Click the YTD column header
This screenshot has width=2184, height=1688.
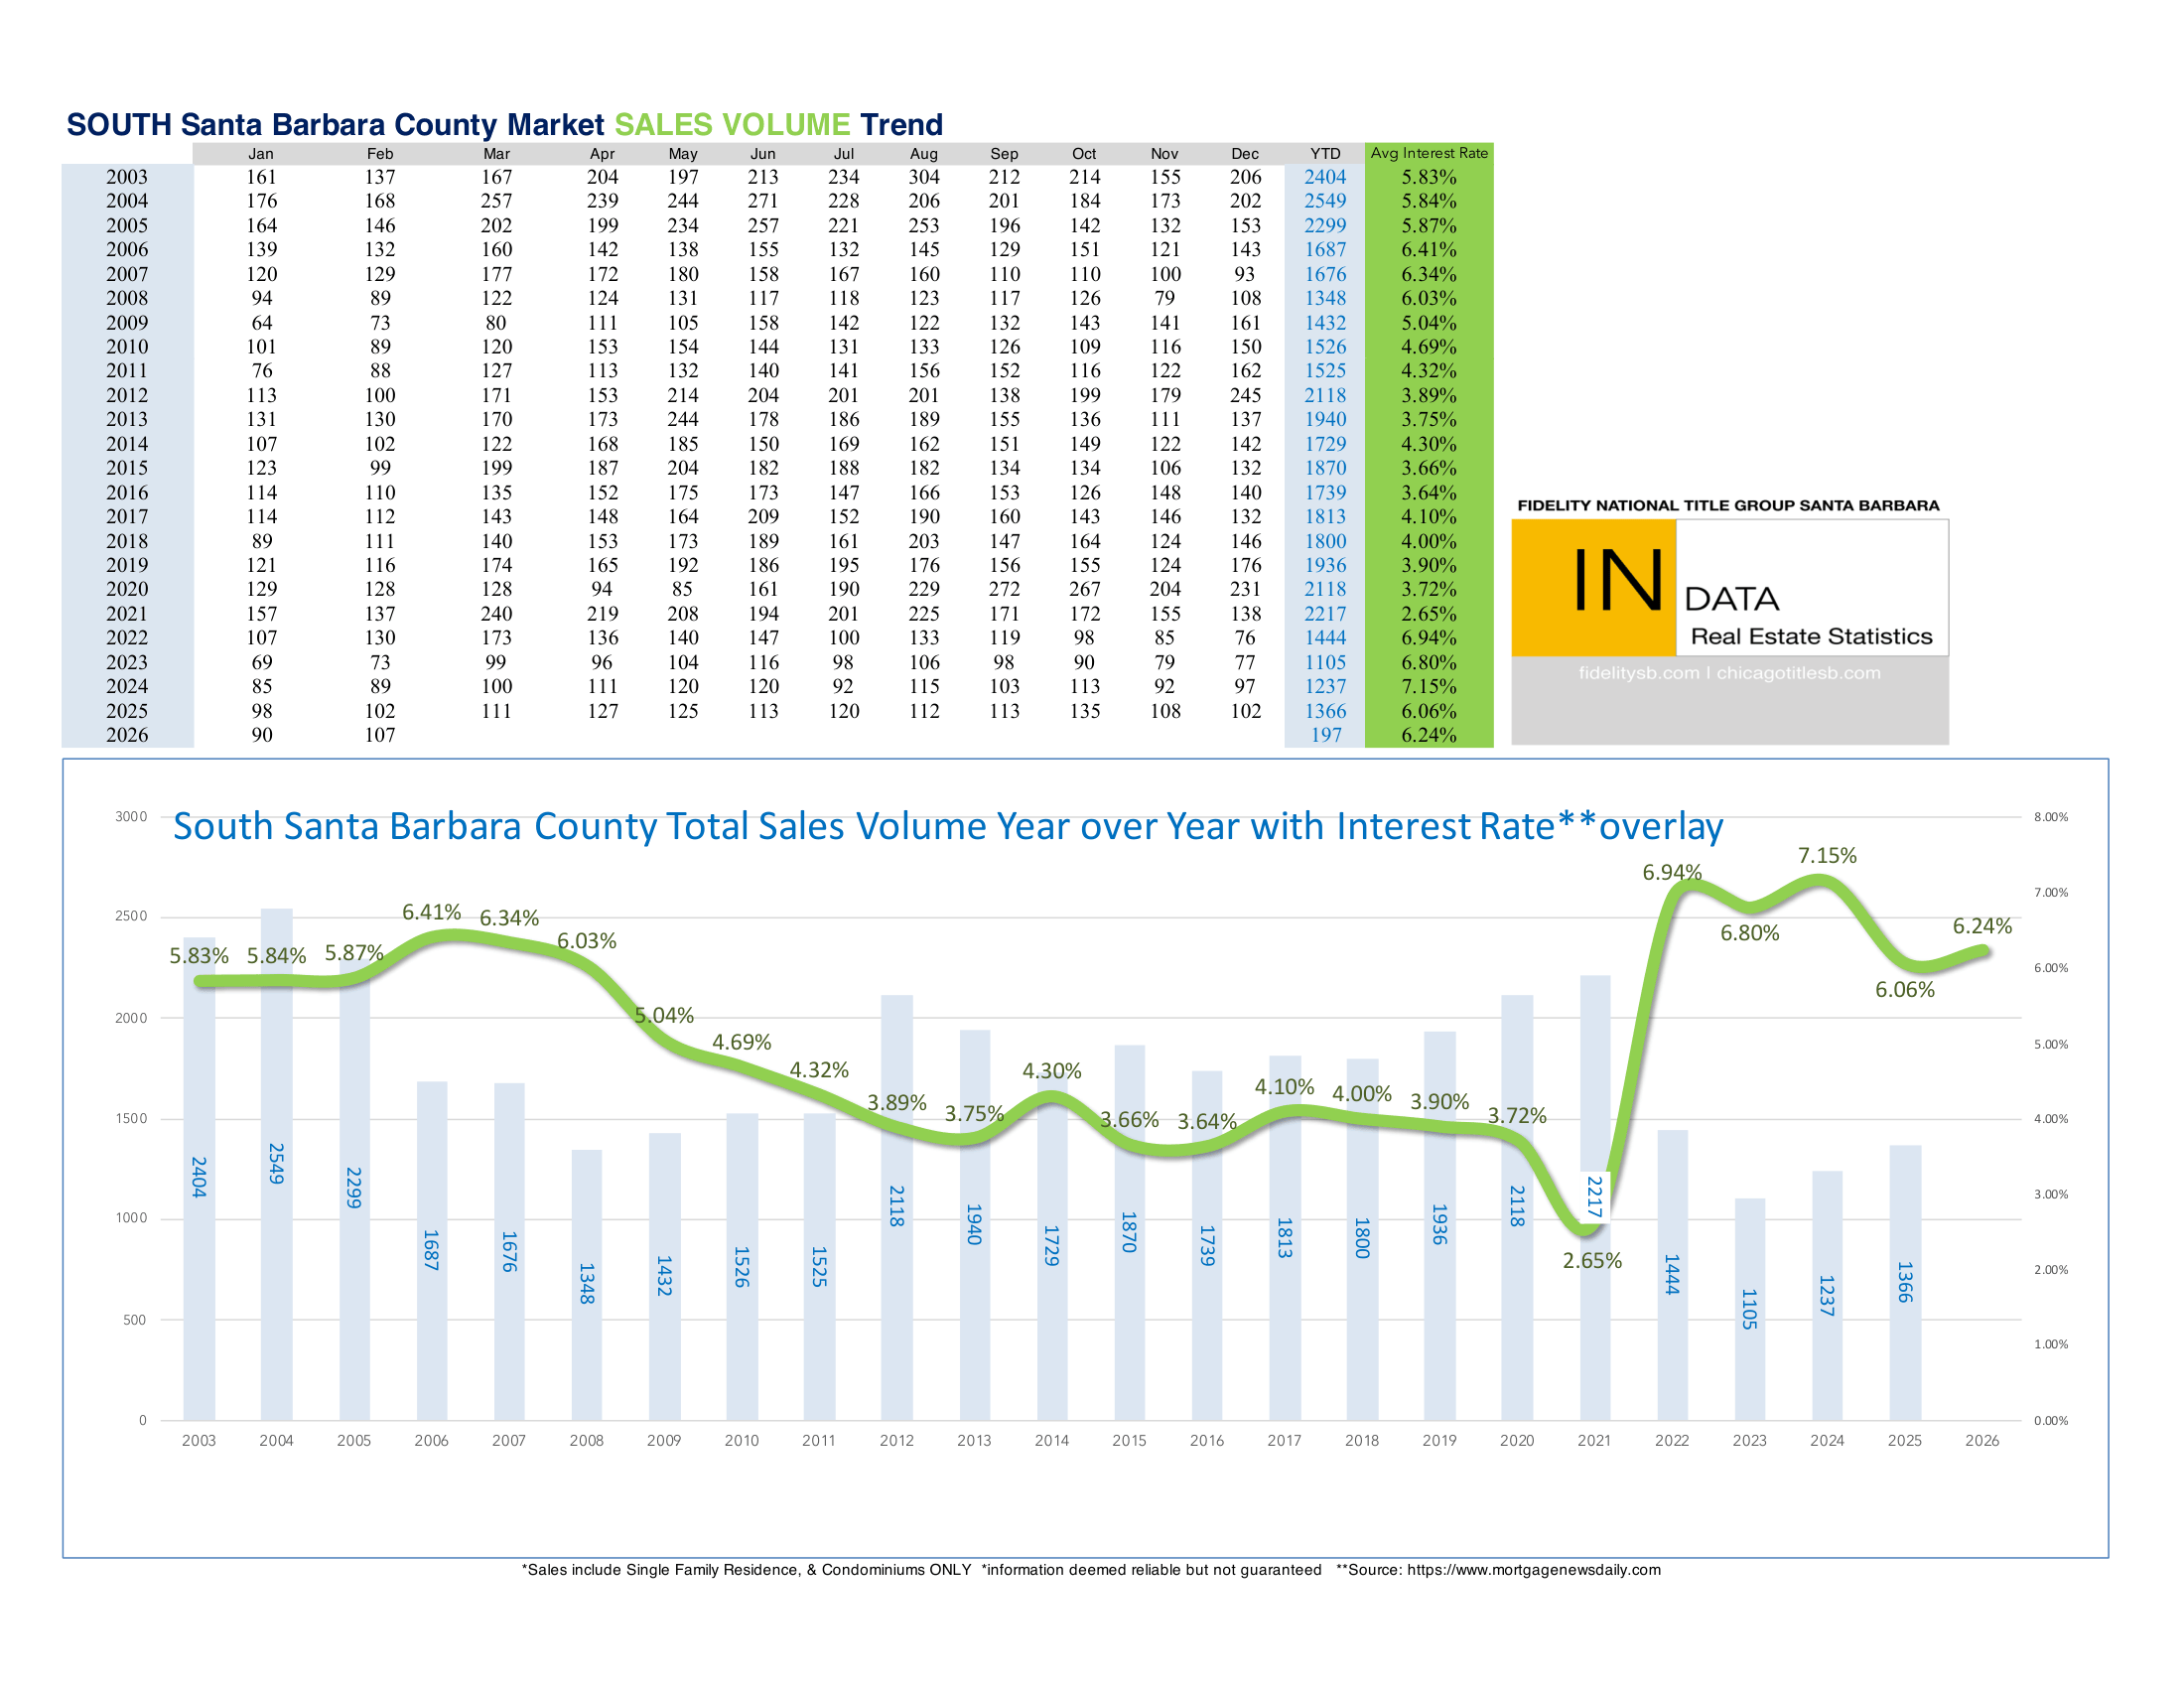point(1324,154)
